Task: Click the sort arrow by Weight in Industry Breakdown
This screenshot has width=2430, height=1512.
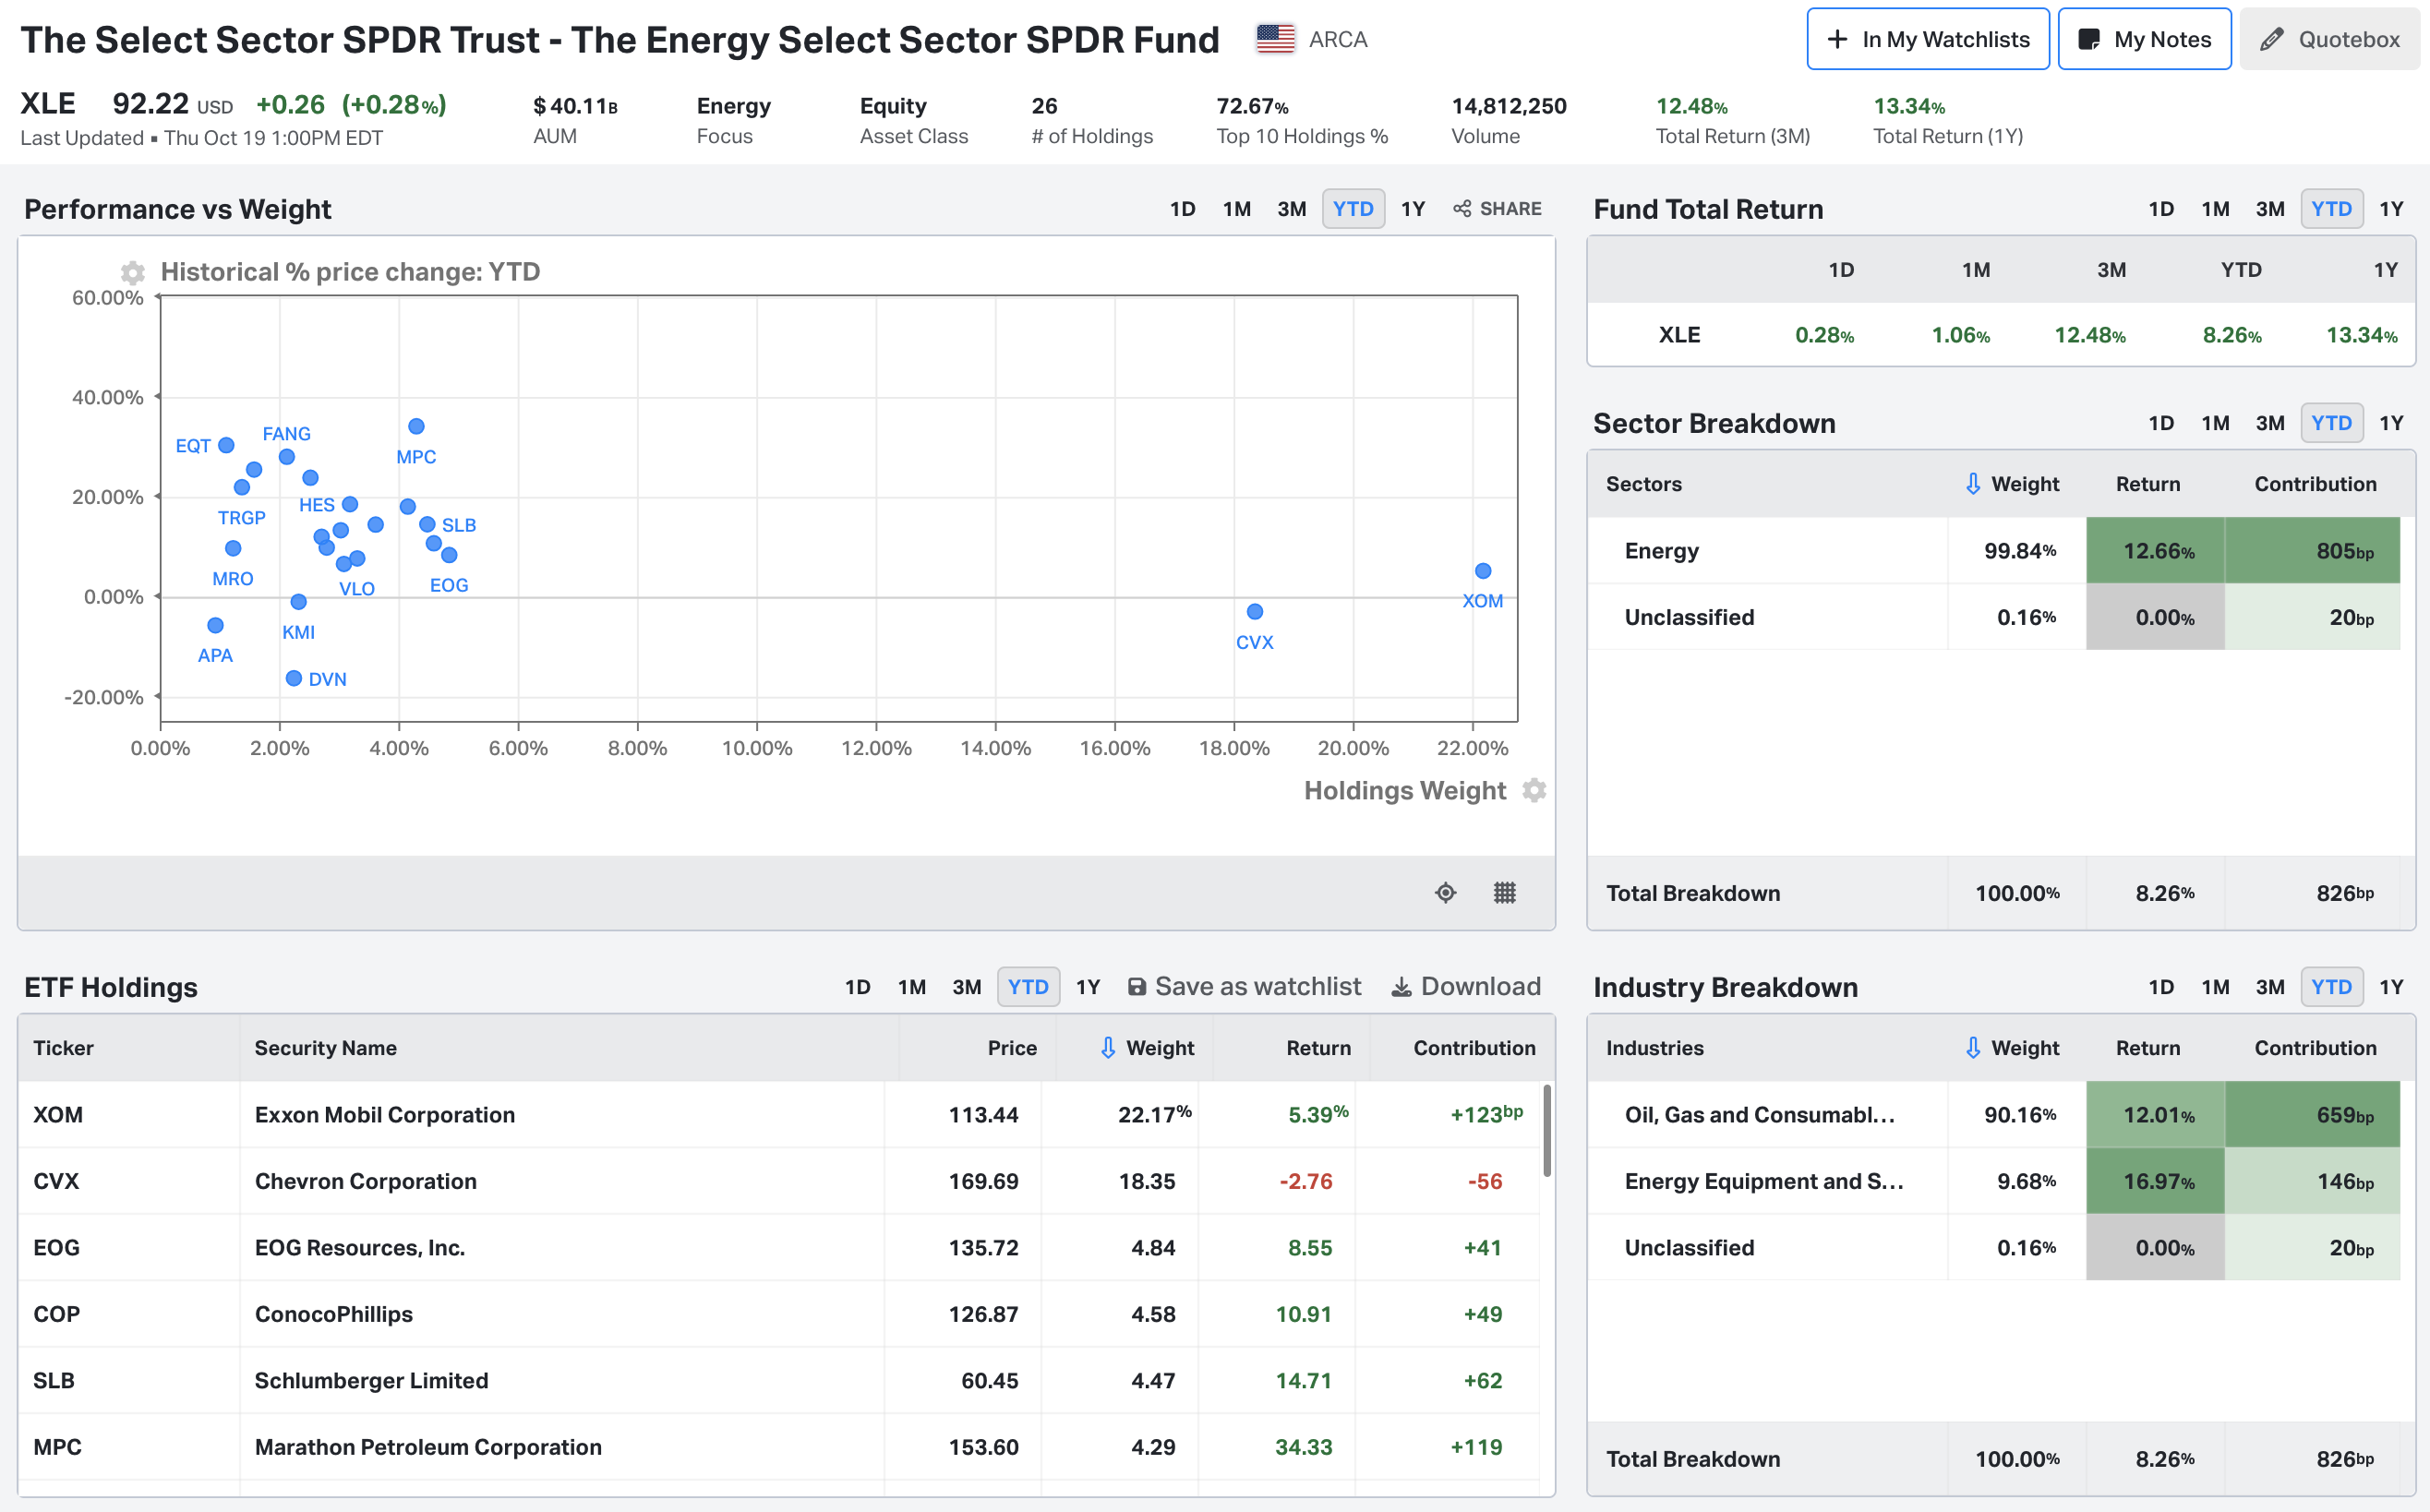Action: (1973, 1047)
